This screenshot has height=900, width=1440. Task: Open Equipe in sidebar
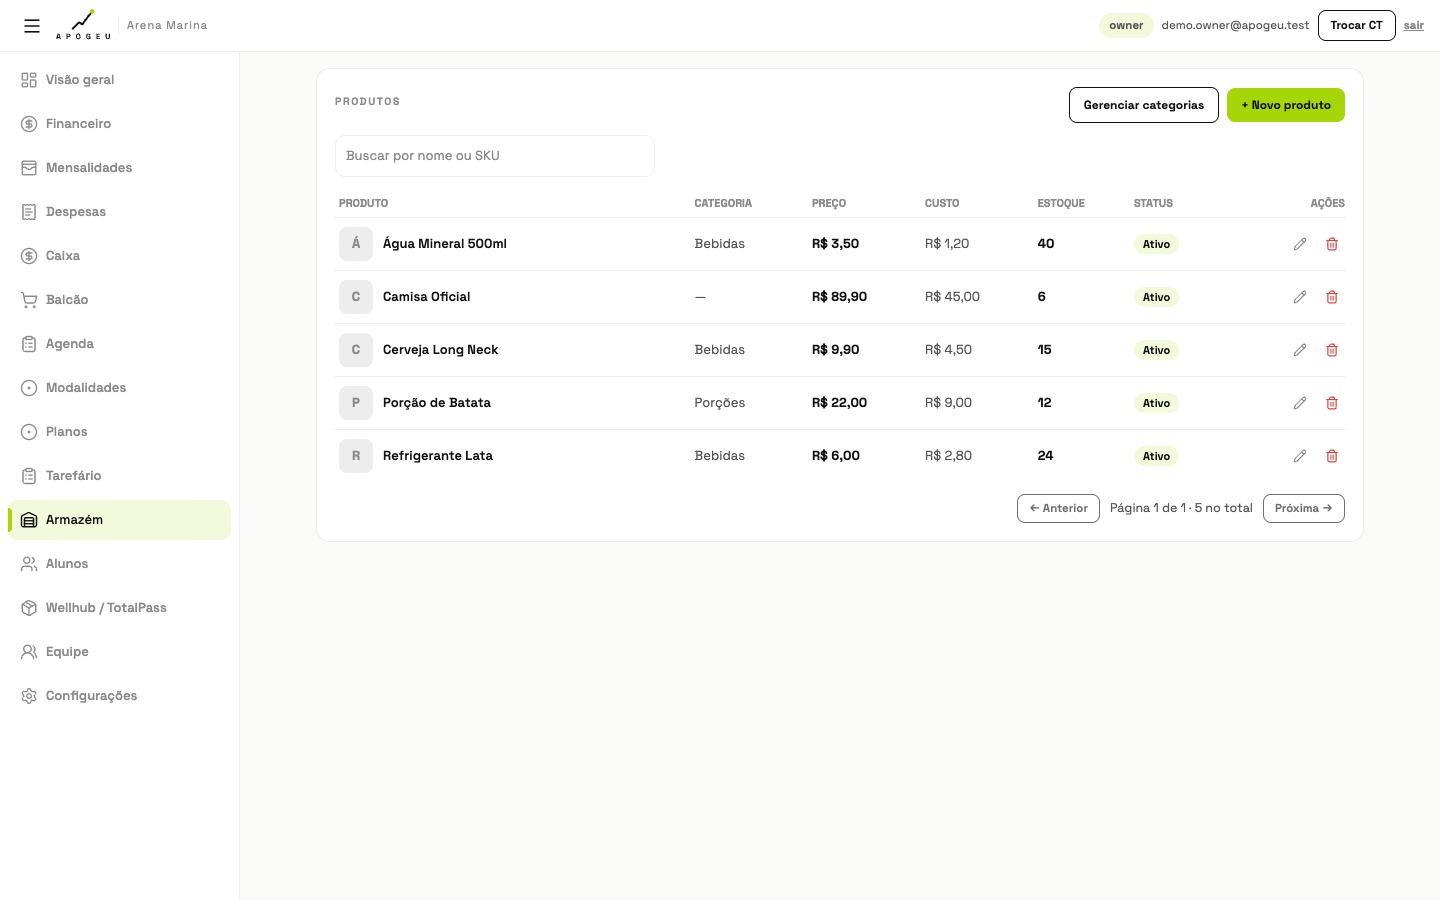pyautogui.click(x=119, y=652)
